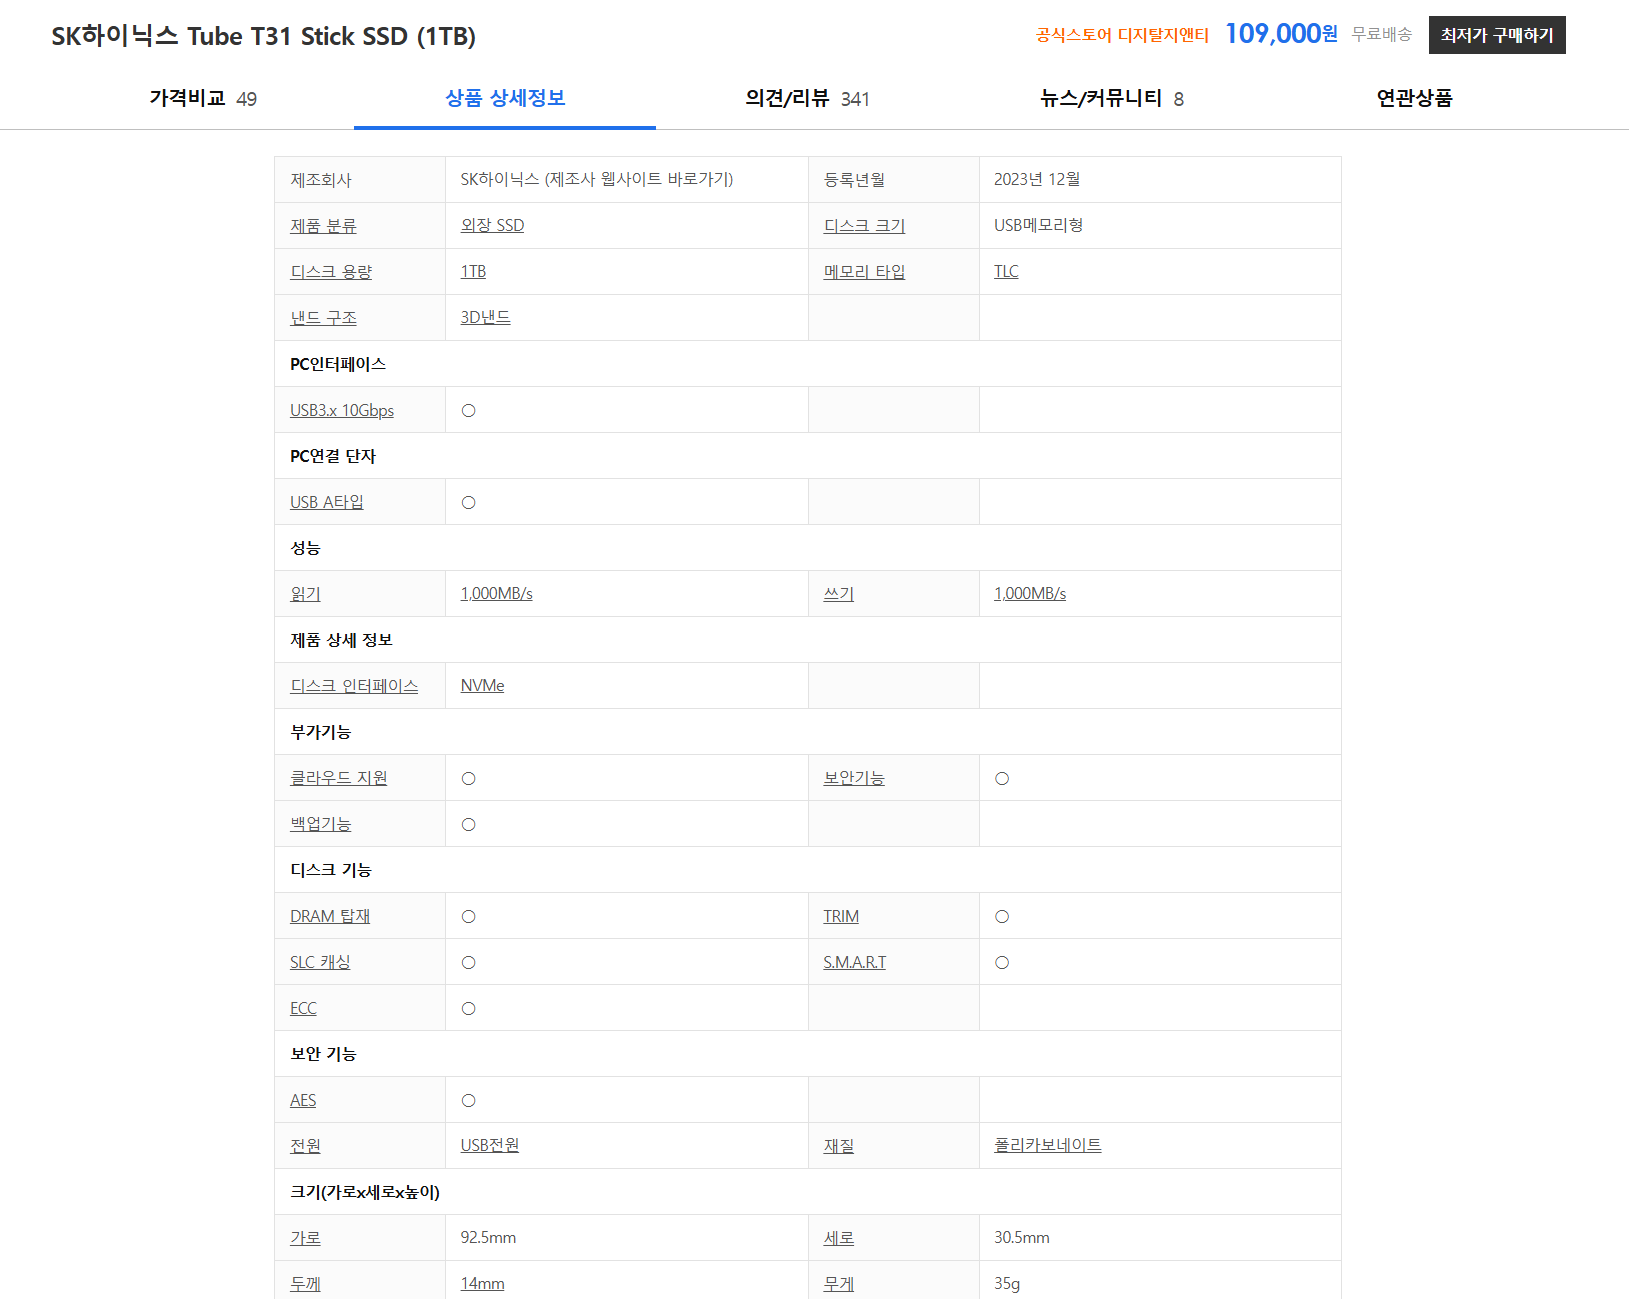Click the 109,000원 price
The image size is (1629, 1299).
(1281, 34)
